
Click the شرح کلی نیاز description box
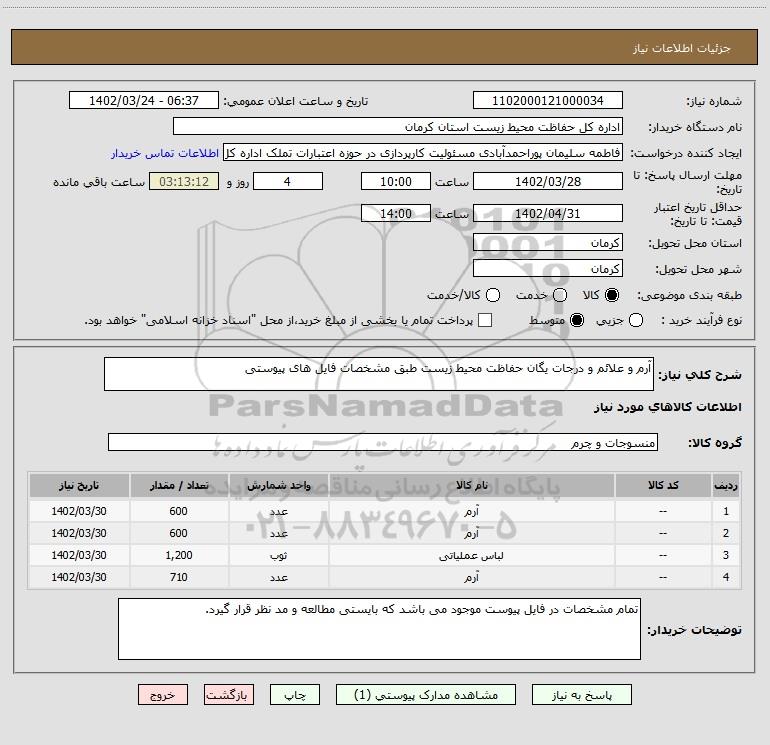coord(379,374)
